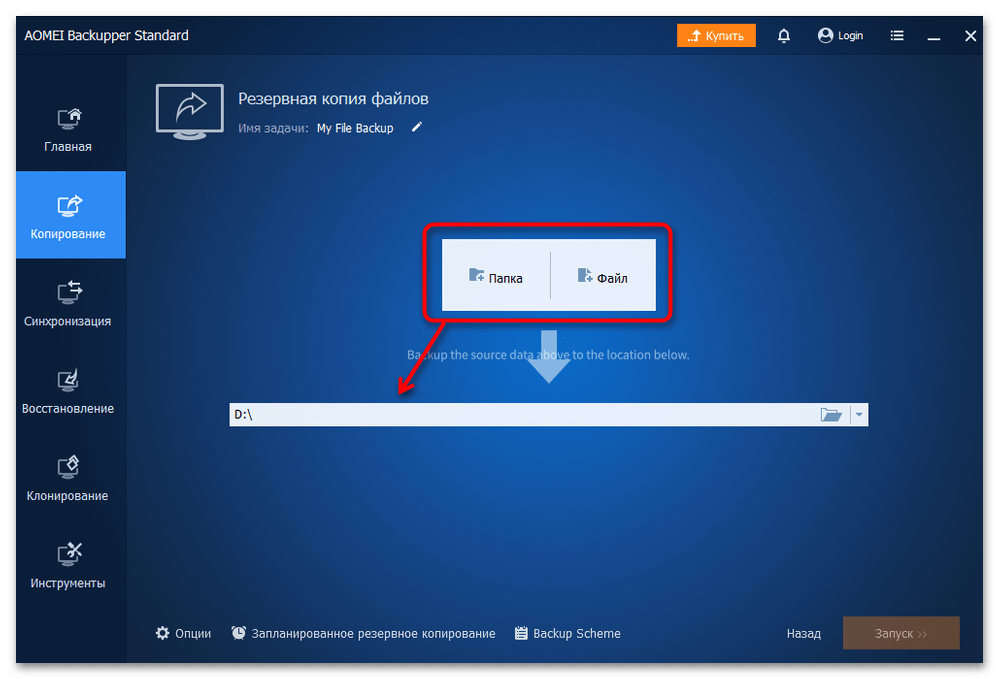Open the Инструменты tools section
This screenshot has height=679, width=999.
click(x=68, y=566)
